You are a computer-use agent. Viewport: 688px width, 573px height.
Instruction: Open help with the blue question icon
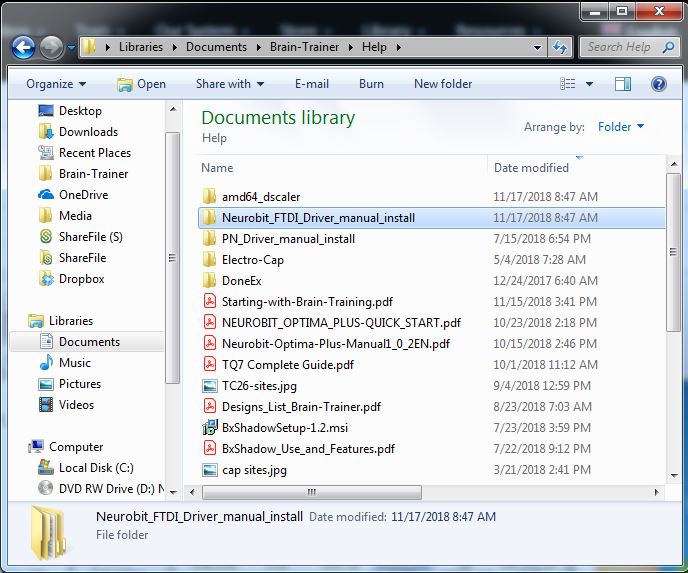659,84
